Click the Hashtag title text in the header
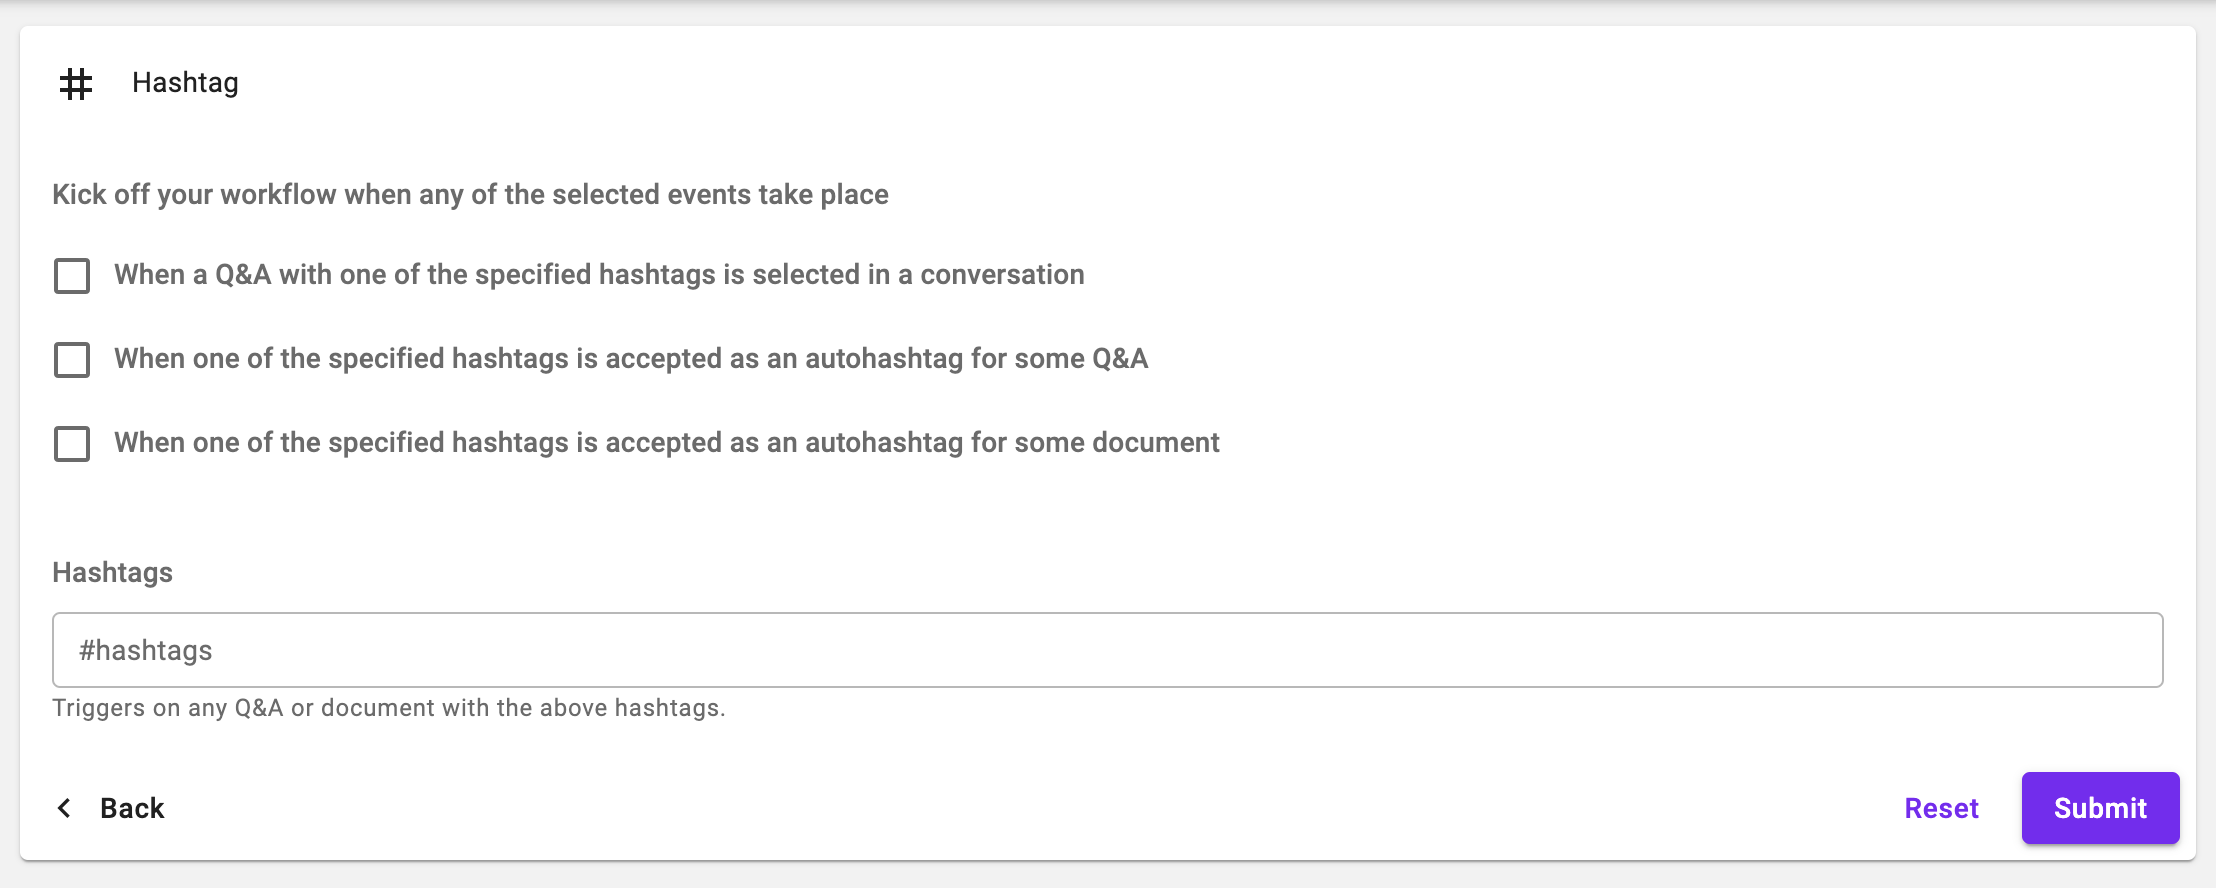Viewport: 2216px width, 888px height. (185, 83)
